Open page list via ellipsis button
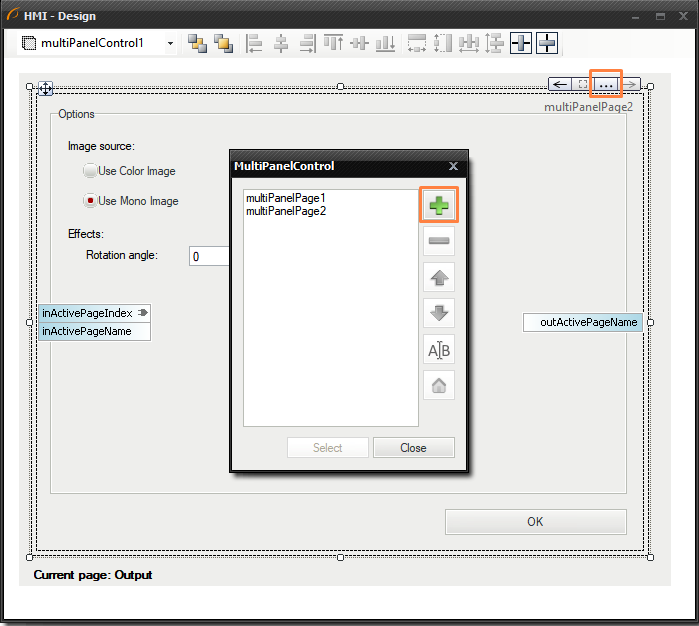Viewport: 699px width, 626px height. [x=605, y=85]
